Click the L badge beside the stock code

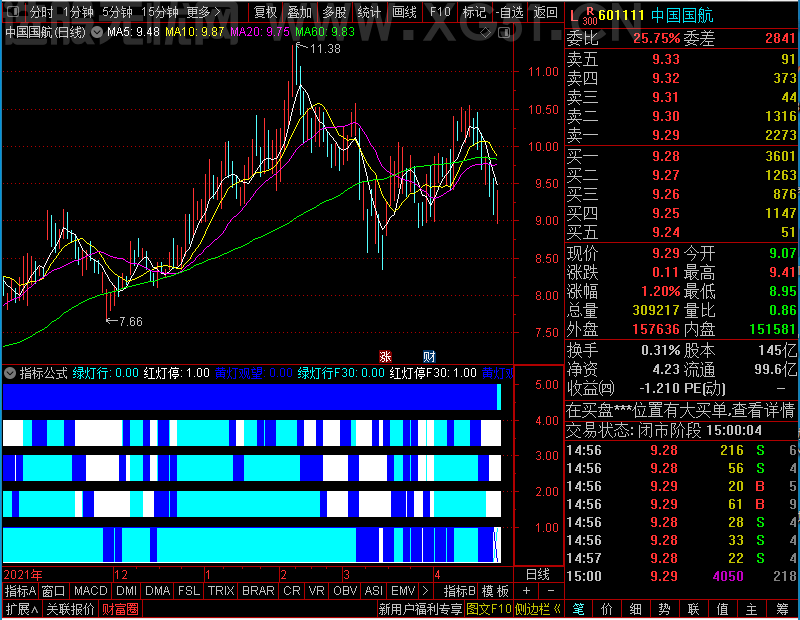point(574,16)
